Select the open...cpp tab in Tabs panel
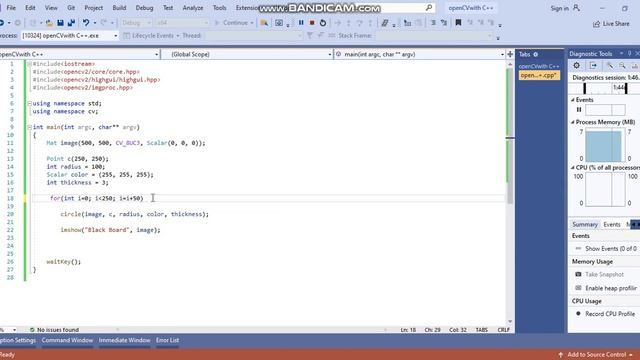Viewport: 640px width, 360px height. (539, 76)
